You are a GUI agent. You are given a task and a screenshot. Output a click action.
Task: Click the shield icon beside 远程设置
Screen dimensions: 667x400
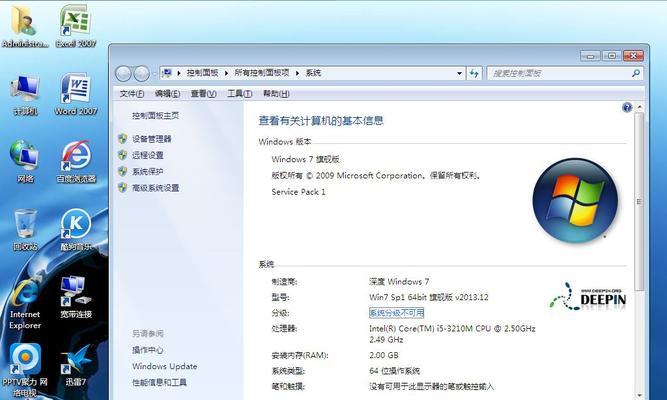tap(123, 155)
